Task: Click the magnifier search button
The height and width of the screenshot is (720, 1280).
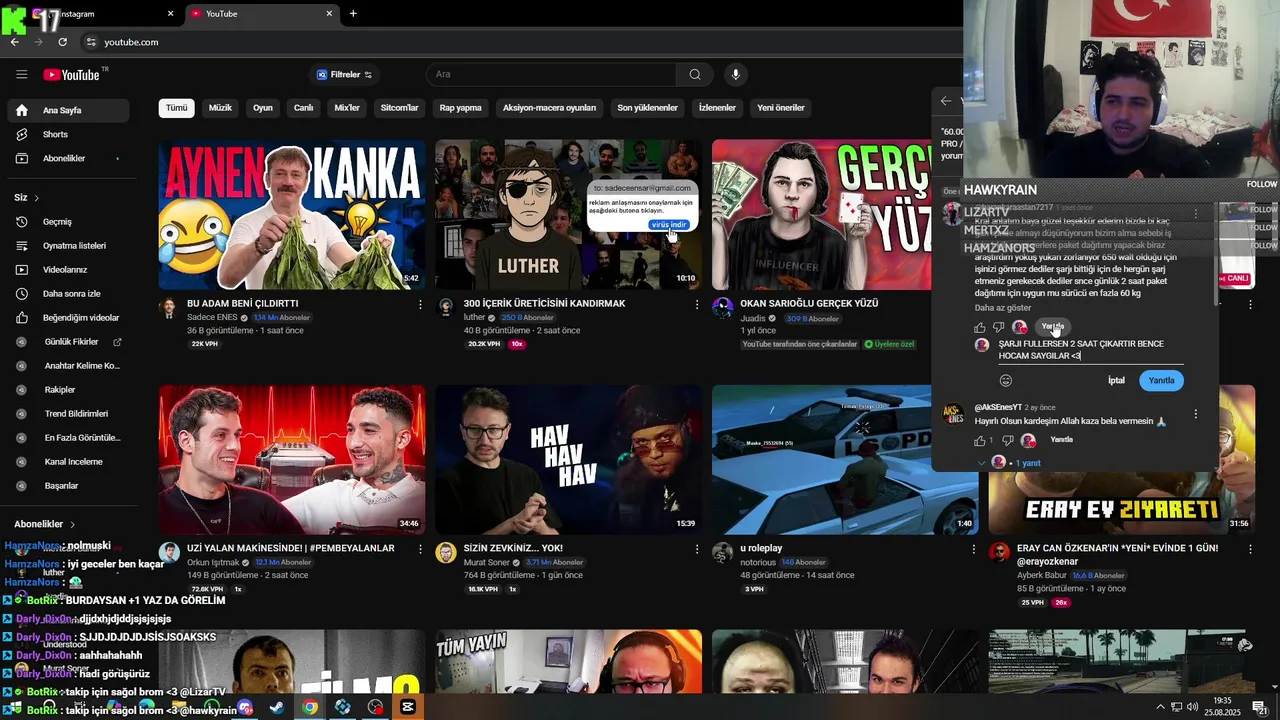Action: pyautogui.click(x=695, y=74)
